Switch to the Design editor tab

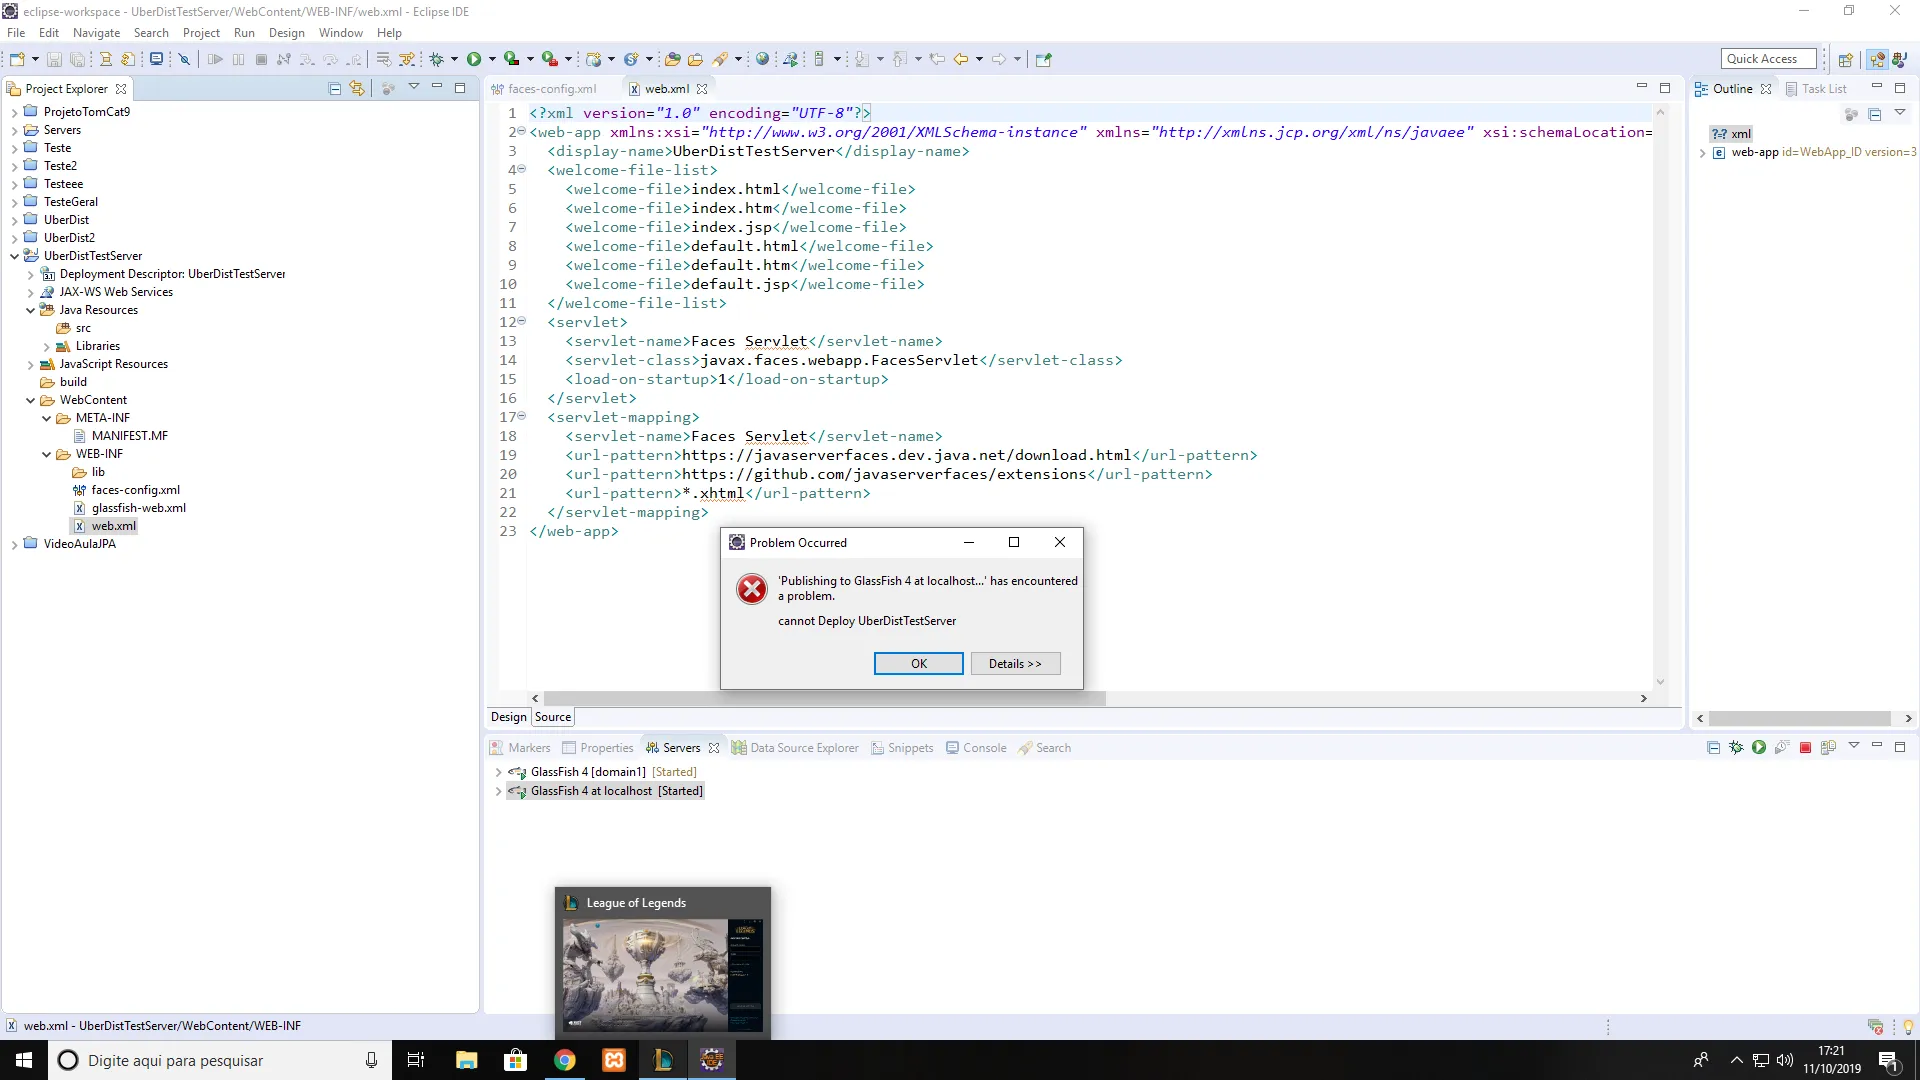click(x=508, y=717)
